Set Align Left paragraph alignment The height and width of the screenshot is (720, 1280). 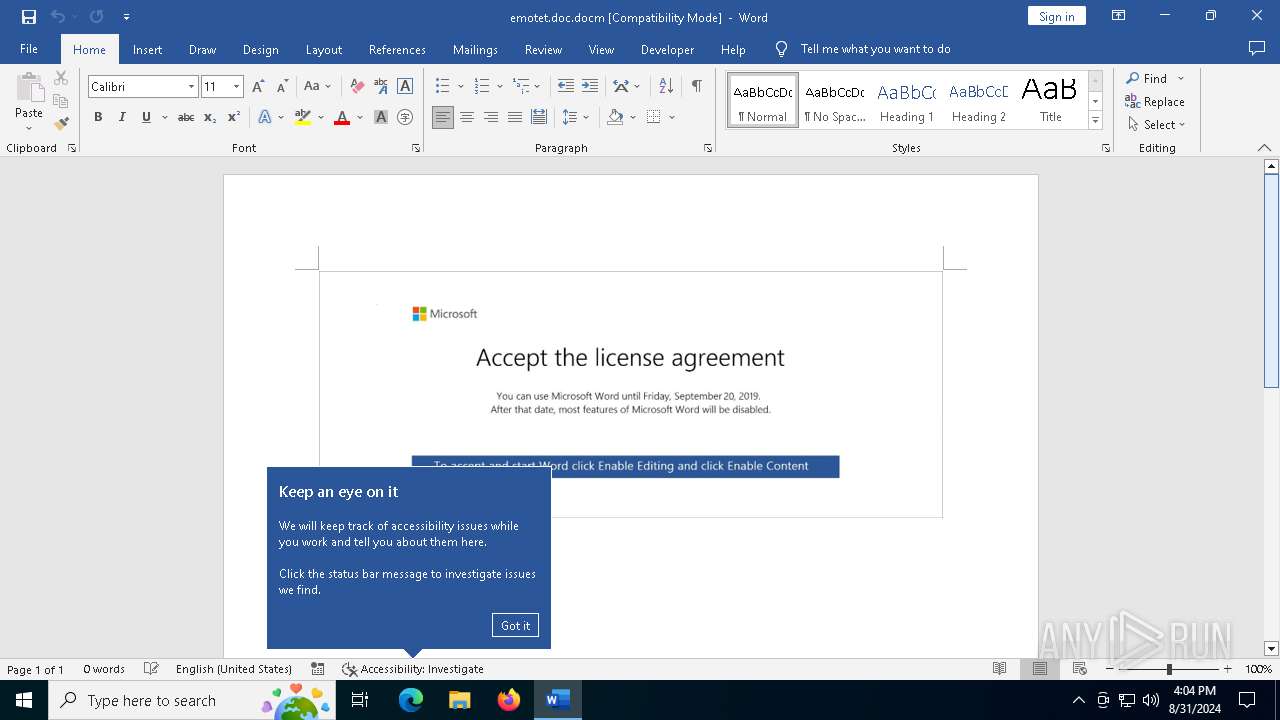point(443,117)
